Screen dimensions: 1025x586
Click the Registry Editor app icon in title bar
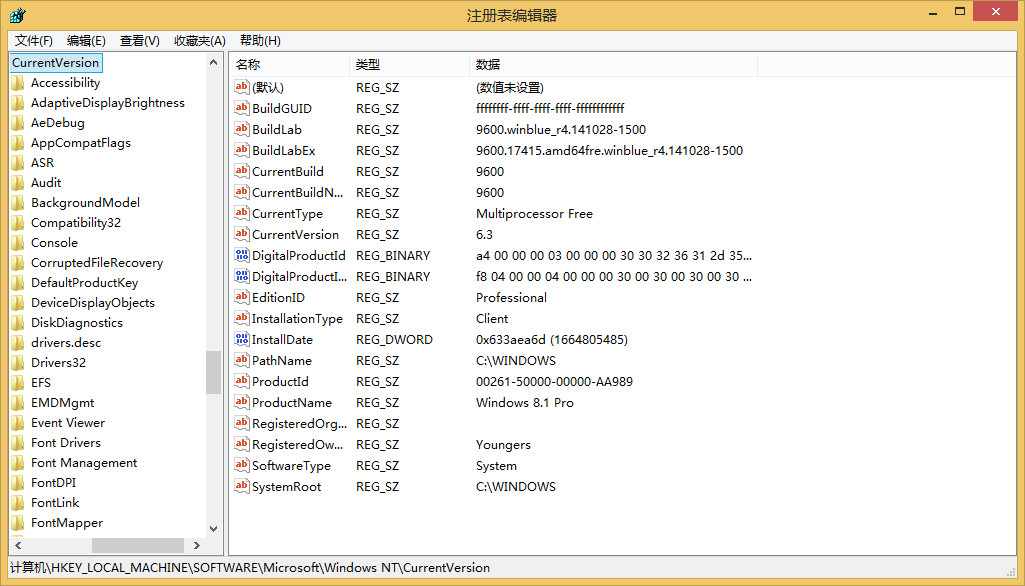(18, 14)
